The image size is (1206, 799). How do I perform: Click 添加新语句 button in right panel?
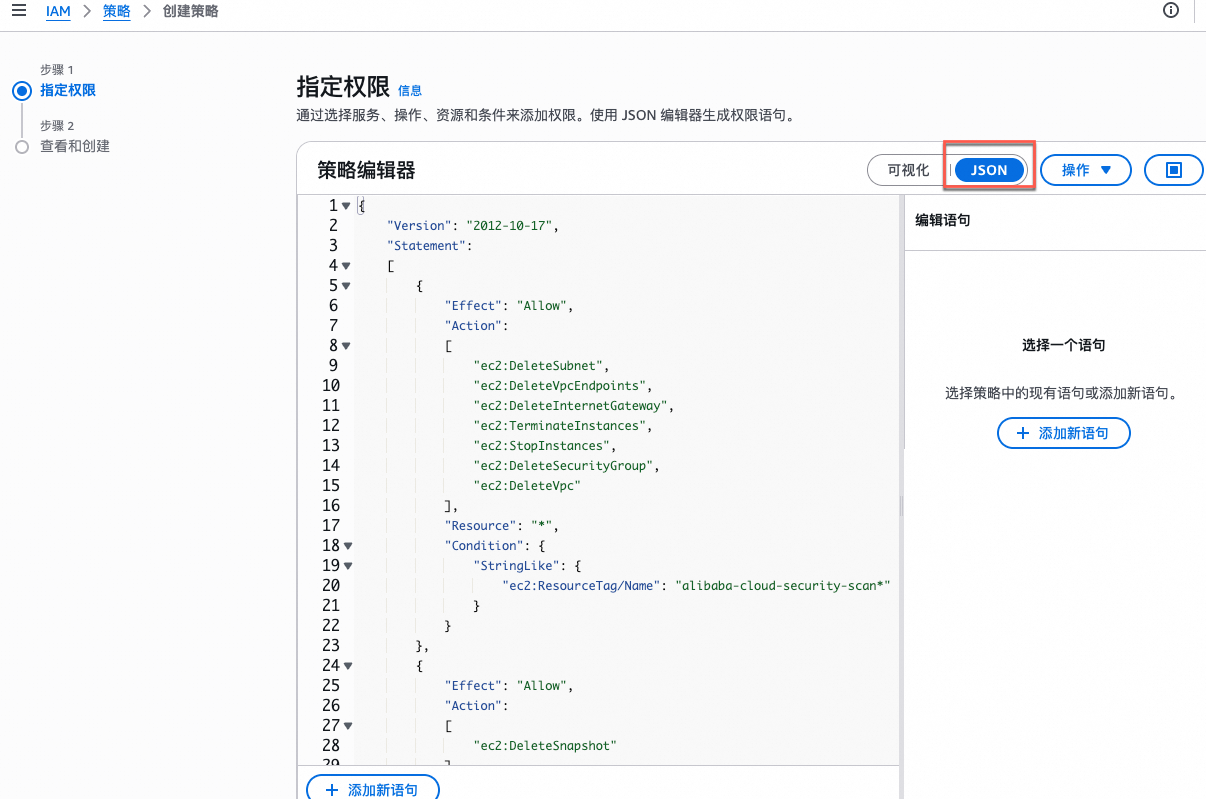tap(1064, 433)
